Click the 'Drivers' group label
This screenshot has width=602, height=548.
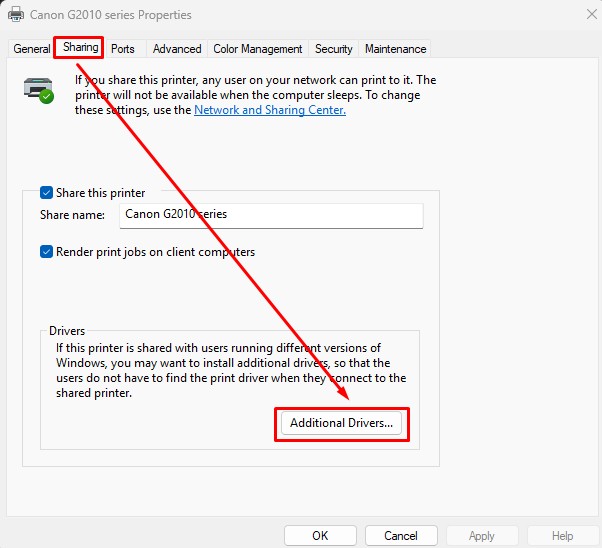pyautogui.click(x=67, y=331)
